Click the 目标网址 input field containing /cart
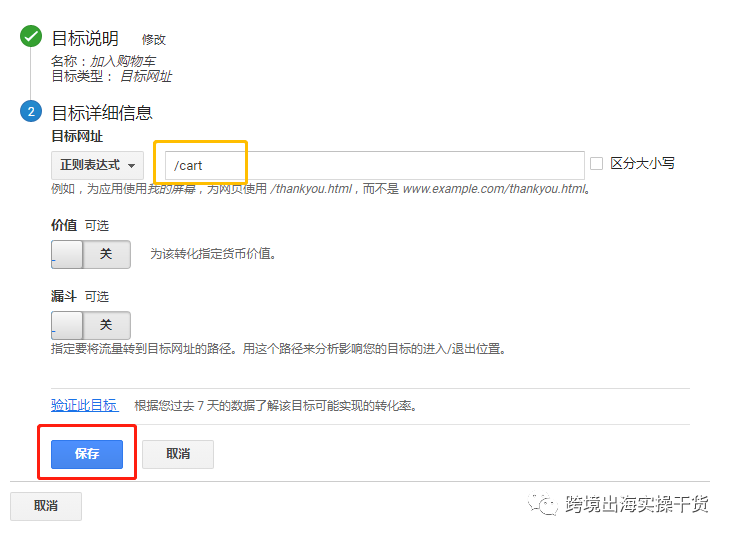This screenshot has width=732, height=537. [374, 165]
